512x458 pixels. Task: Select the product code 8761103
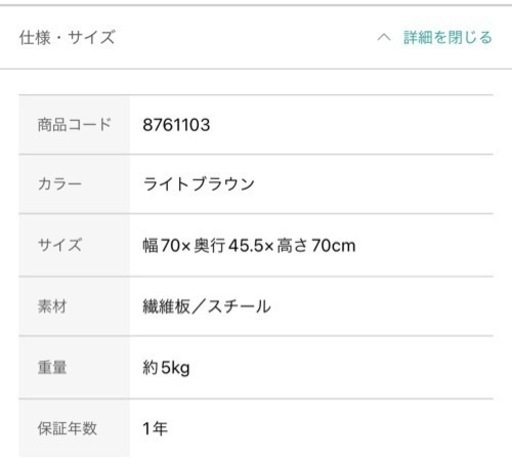(176, 125)
